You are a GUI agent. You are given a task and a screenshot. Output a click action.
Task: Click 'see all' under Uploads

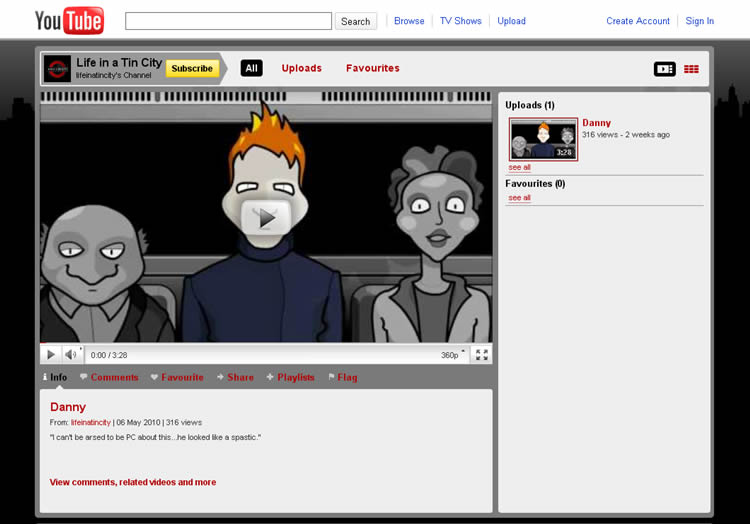click(519, 167)
